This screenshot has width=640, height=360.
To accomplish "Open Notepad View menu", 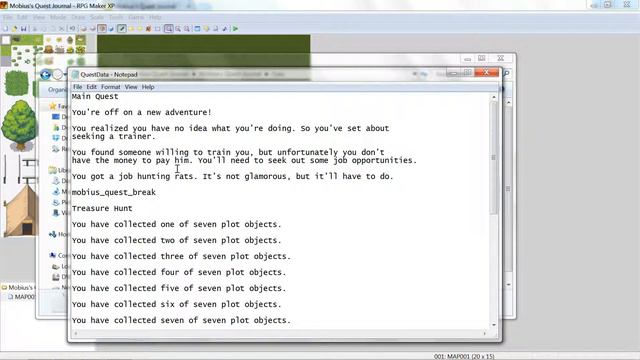I will pos(131,87).
